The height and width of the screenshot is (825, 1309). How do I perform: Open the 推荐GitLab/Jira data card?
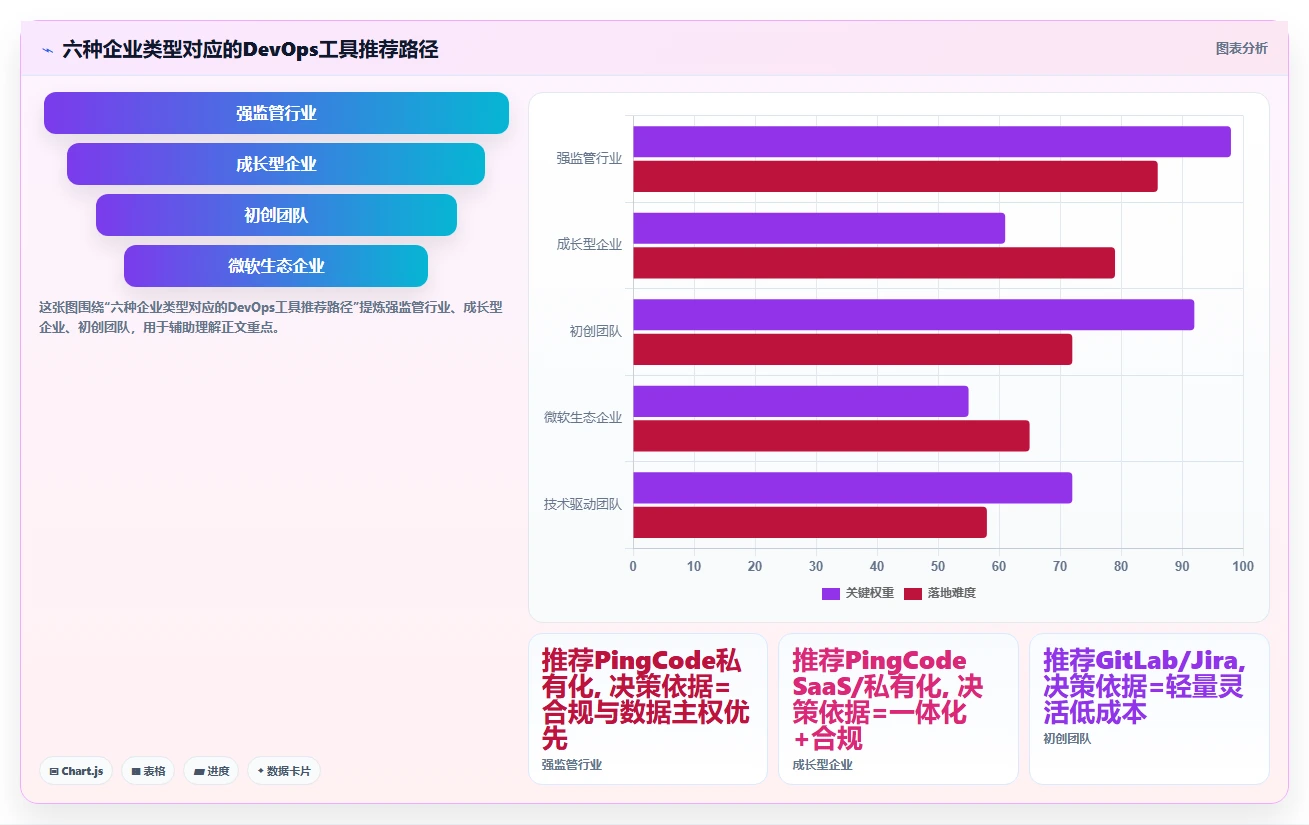click(x=1149, y=709)
